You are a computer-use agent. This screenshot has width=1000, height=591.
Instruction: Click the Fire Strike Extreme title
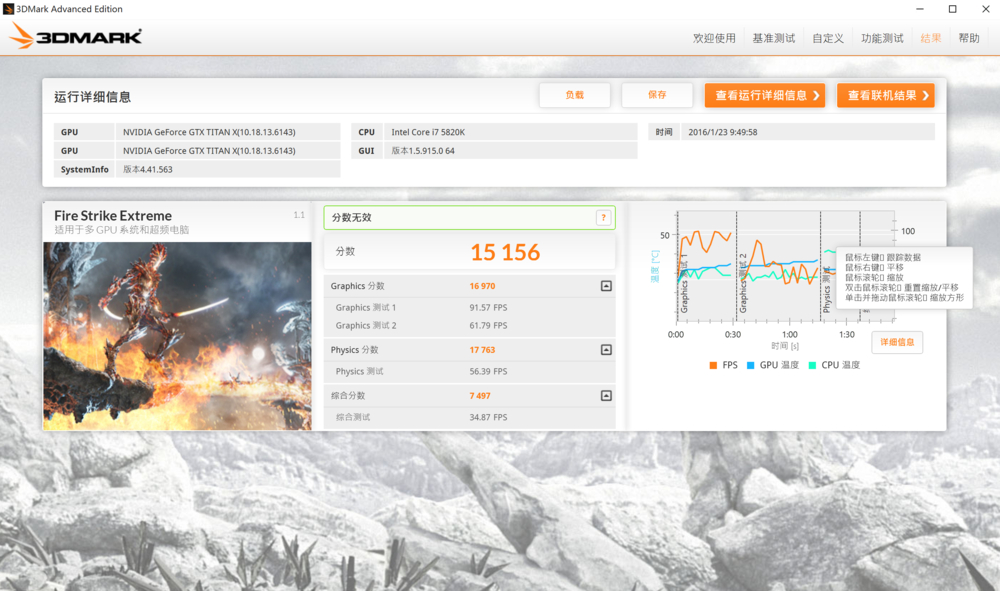point(113,215)
